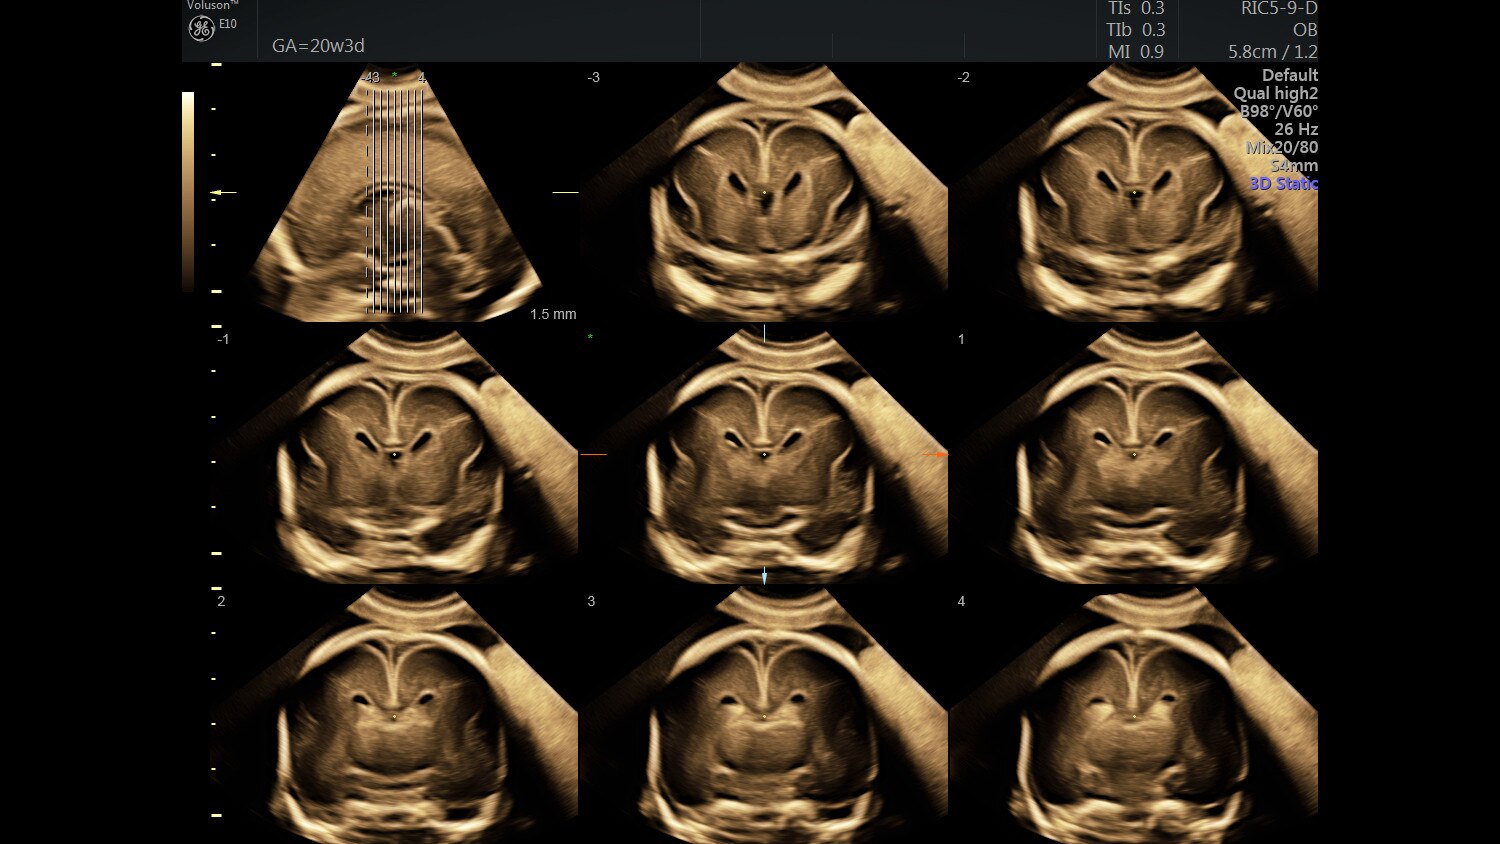This screenshot has width=1500, height=844.
Task: Click the GA=20w3d gestational age text
Action: tap(318, 46)
